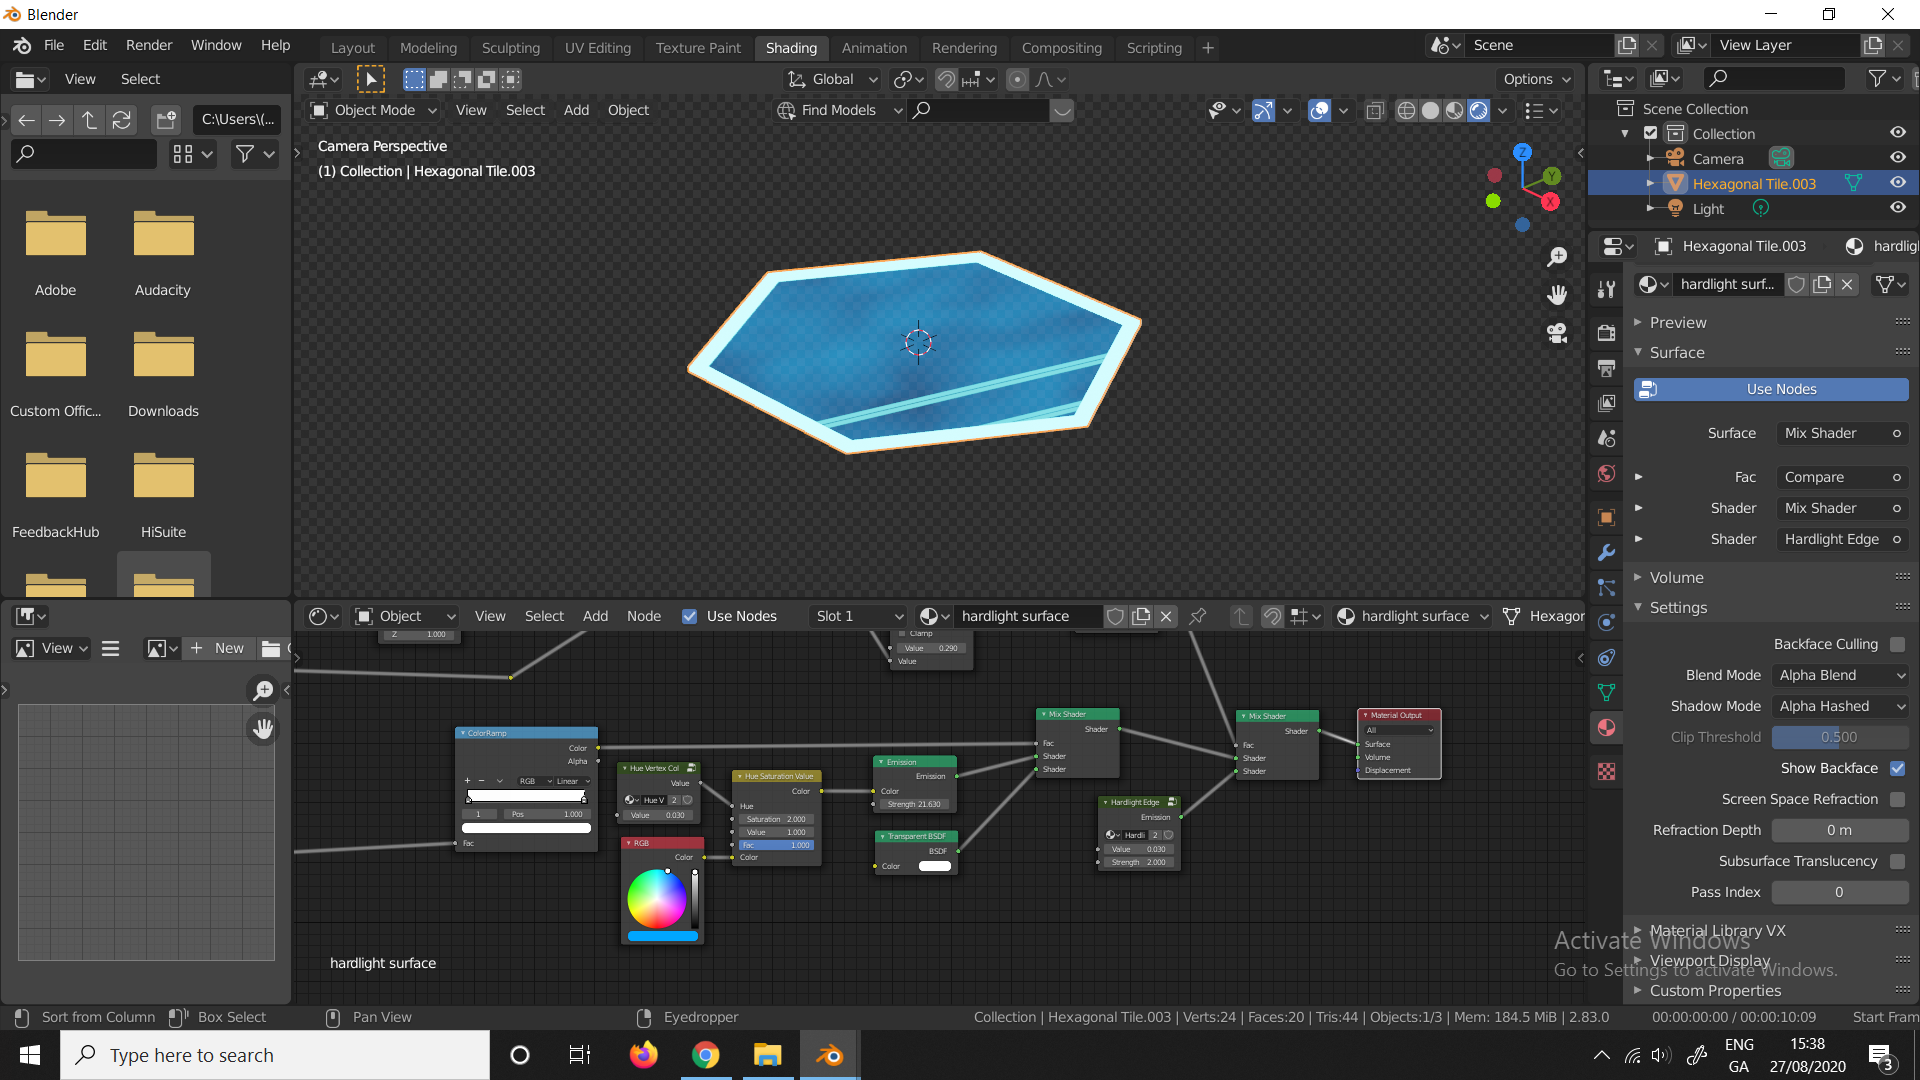Switch to the Modifier properties tab
The image size is (1920, 1080).
point(1606,552)
